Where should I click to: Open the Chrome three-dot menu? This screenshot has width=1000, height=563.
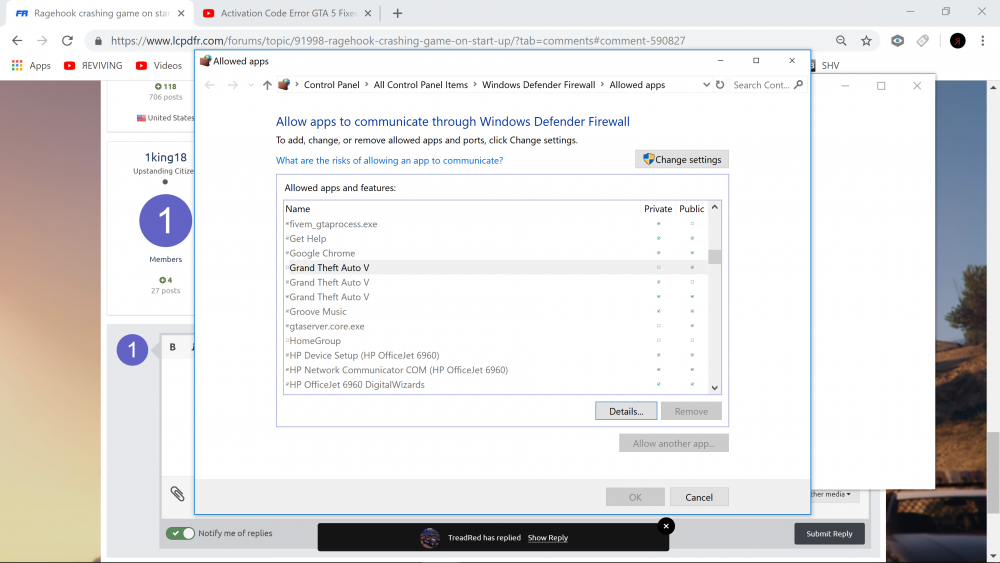tap(982, 41)
